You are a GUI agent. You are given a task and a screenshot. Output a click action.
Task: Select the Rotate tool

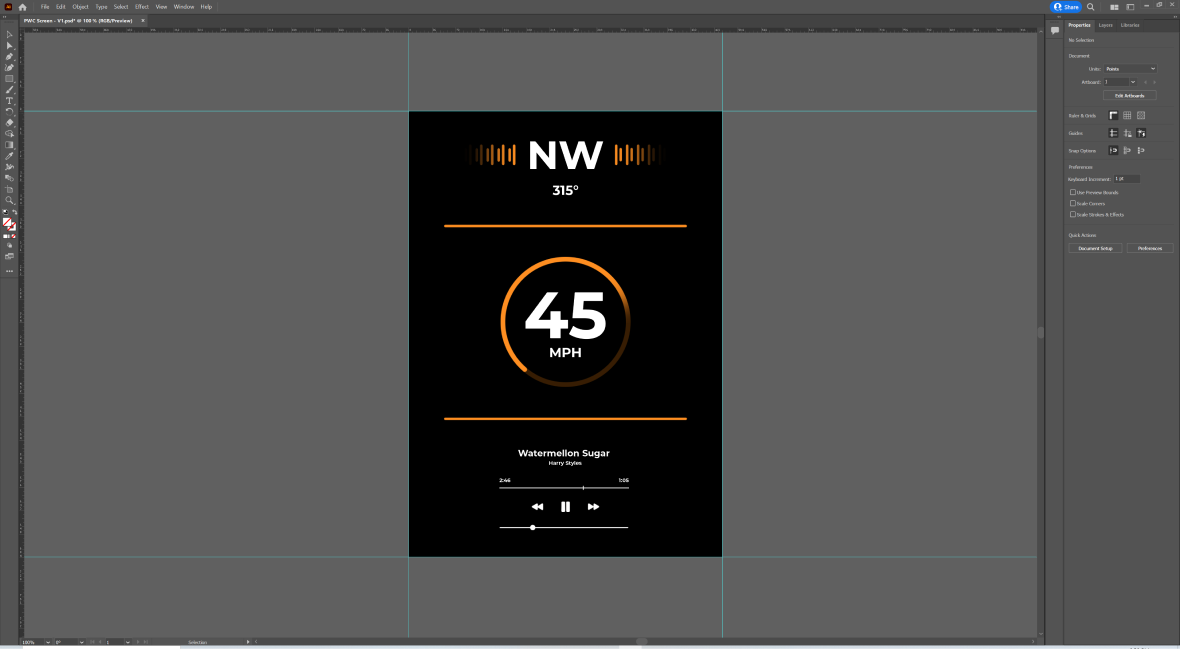pos(9,111)
